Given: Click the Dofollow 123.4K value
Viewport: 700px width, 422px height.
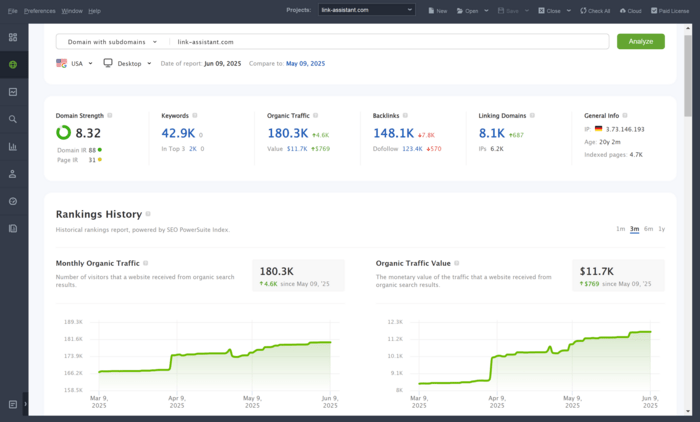Looking at the screenshot, I should pyautogui.click(x=412, y=149).
